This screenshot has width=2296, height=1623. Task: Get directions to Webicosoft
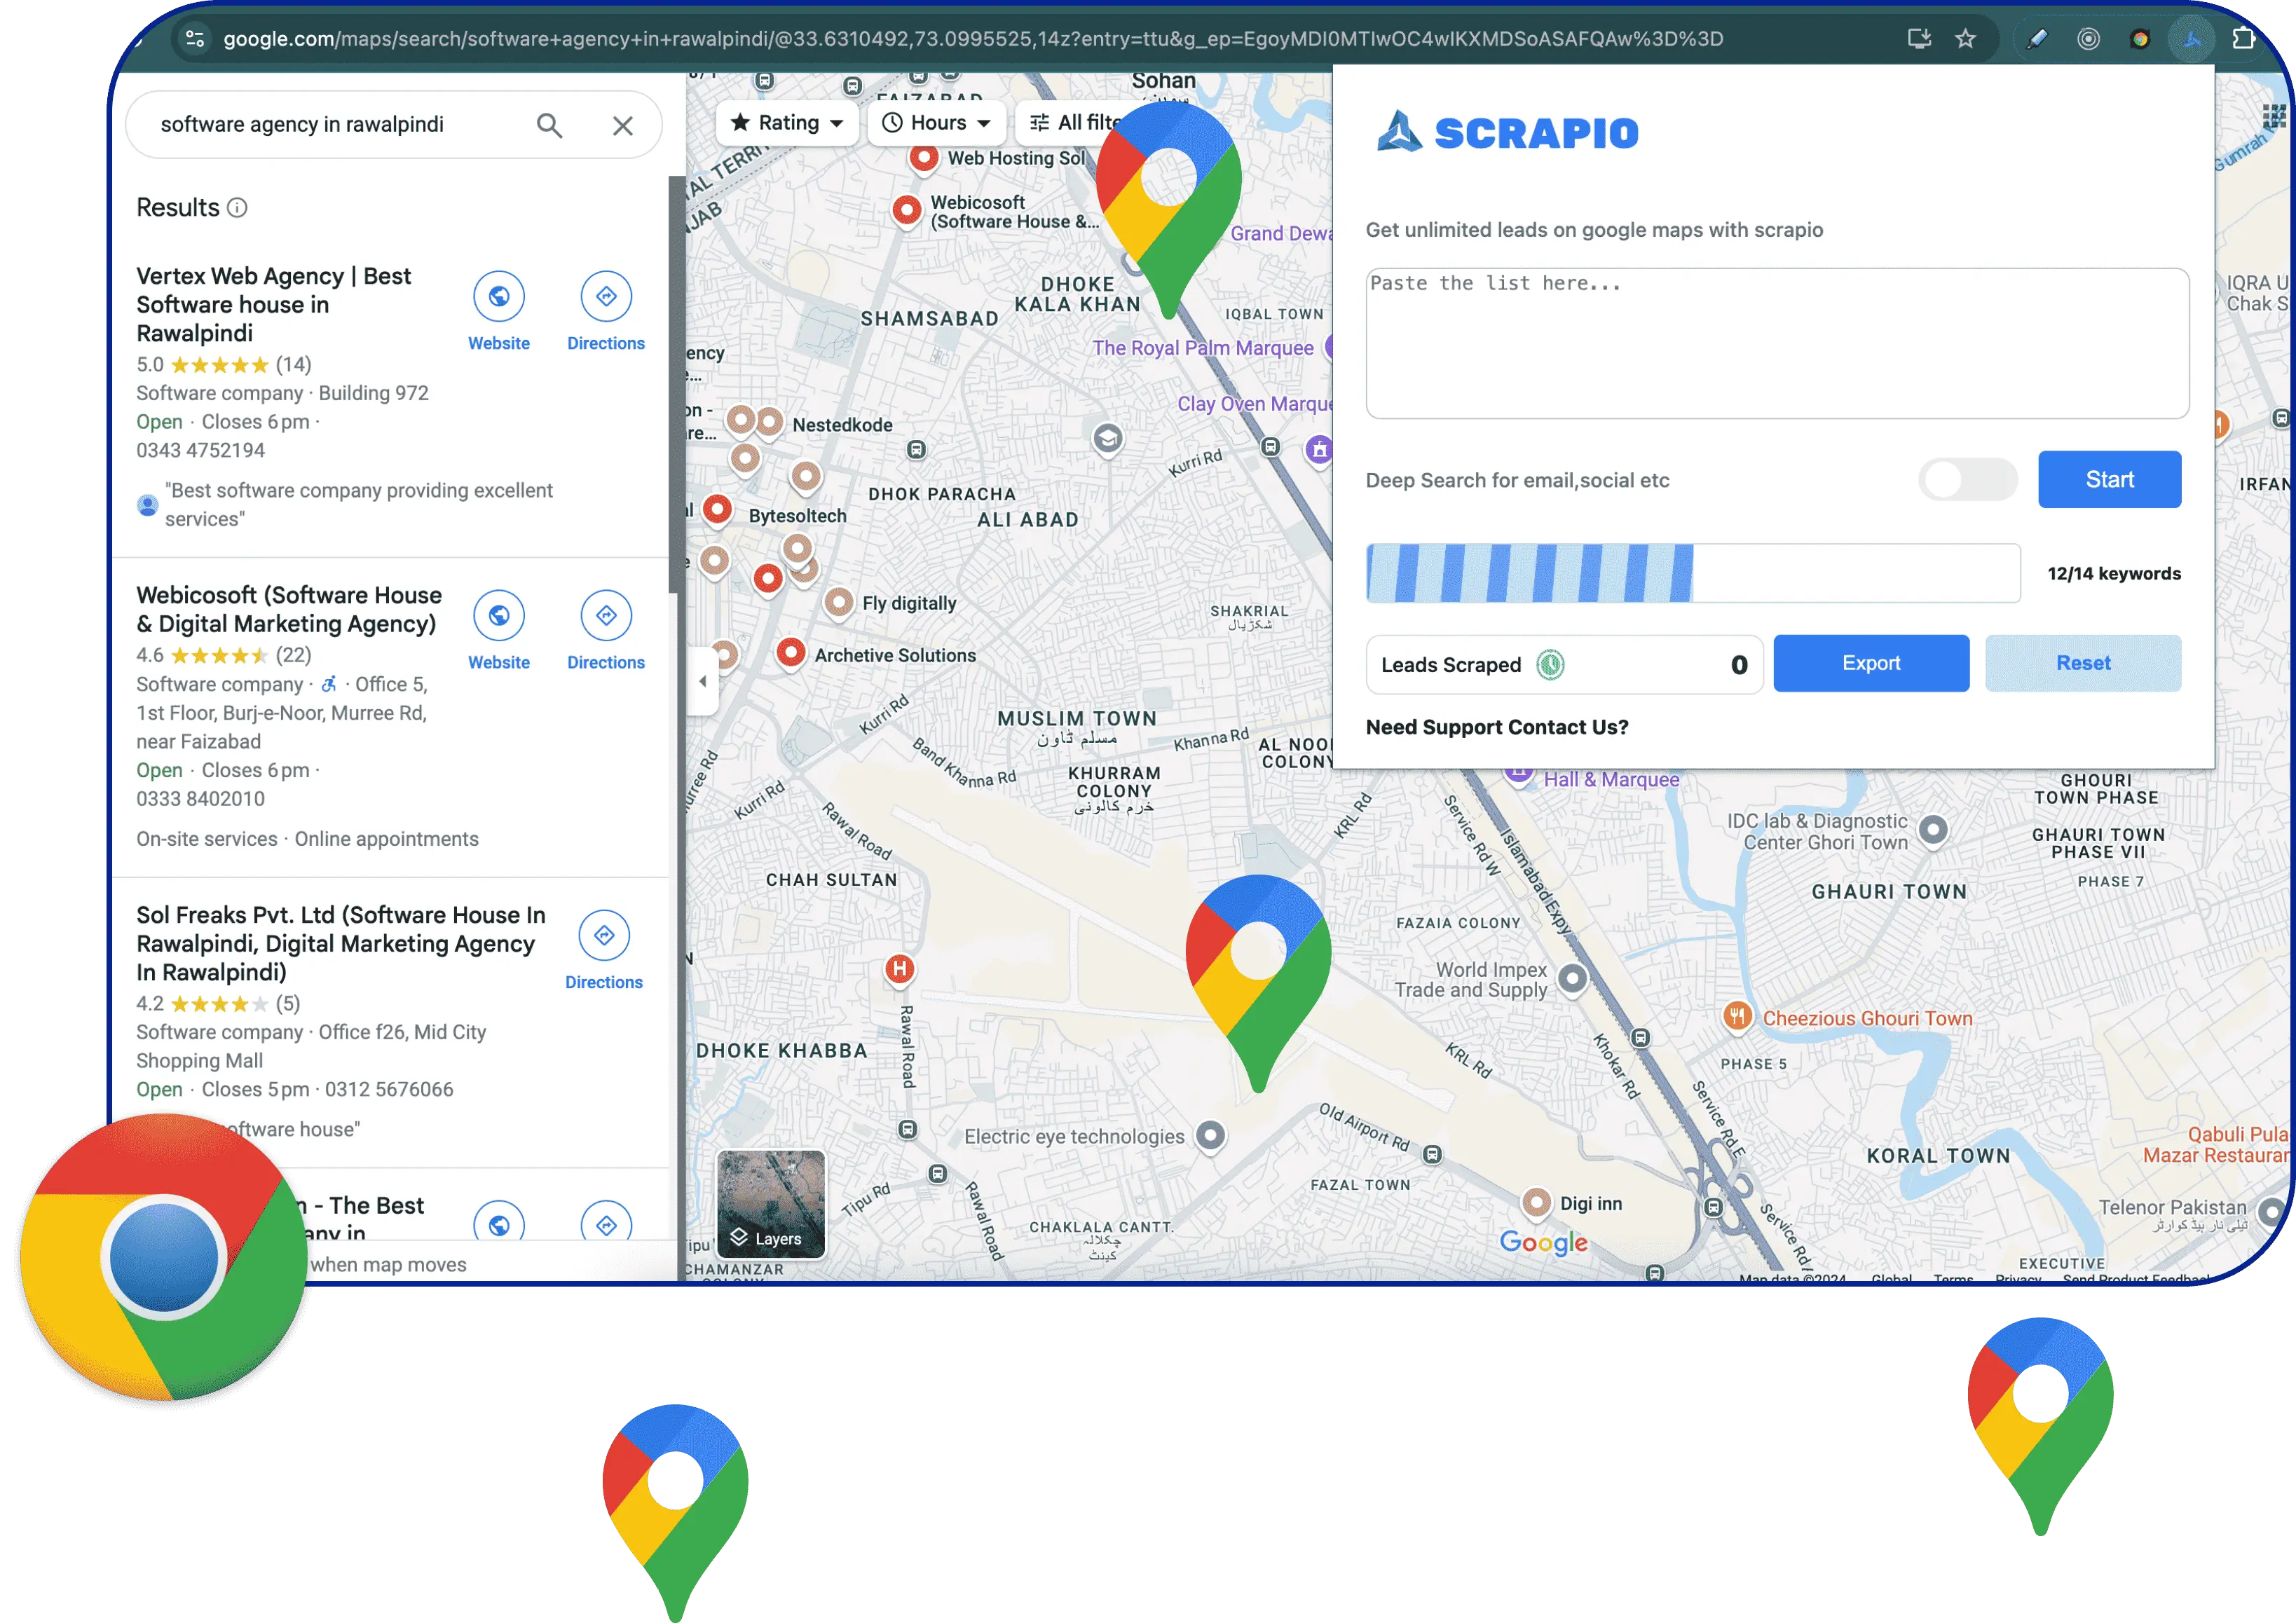tap(606, 615)
